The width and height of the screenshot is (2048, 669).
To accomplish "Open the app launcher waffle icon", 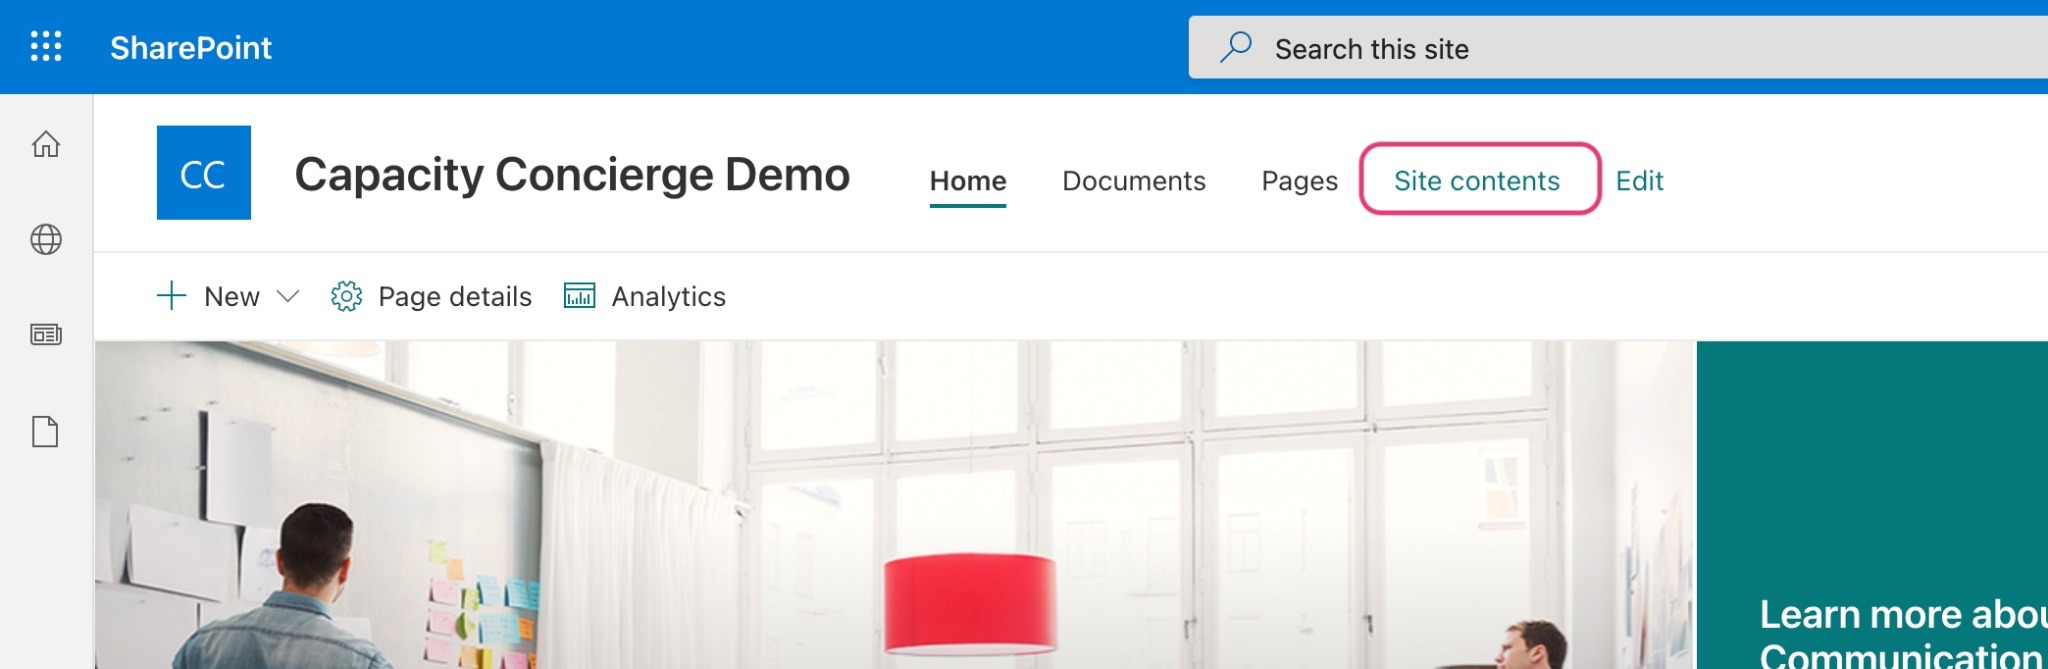I will click(46, 47).
